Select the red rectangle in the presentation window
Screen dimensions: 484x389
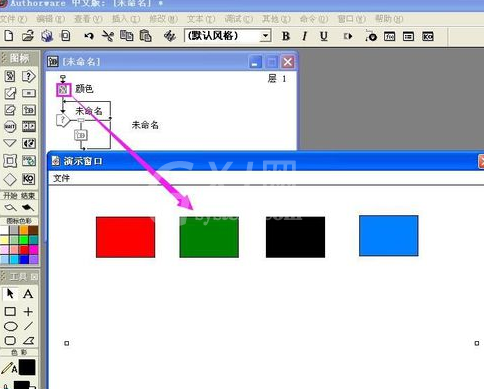[125, 237]
